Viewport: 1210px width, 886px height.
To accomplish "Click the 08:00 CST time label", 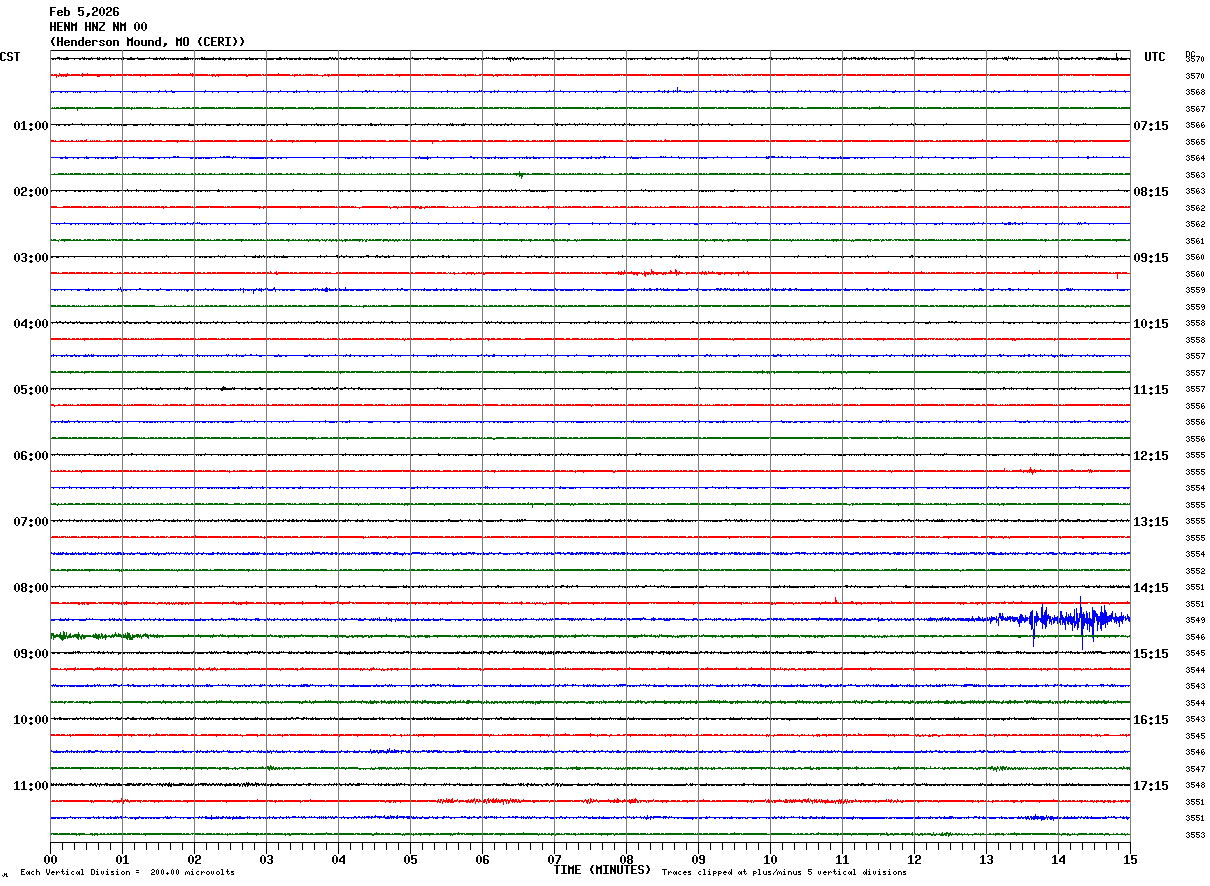I will 30,588.
